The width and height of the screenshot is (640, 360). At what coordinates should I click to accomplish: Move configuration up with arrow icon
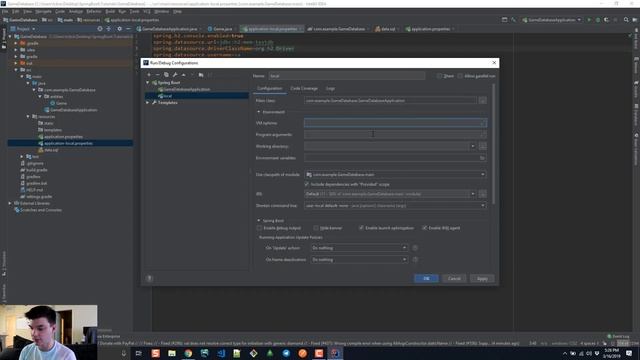click(x=184, y=75)
